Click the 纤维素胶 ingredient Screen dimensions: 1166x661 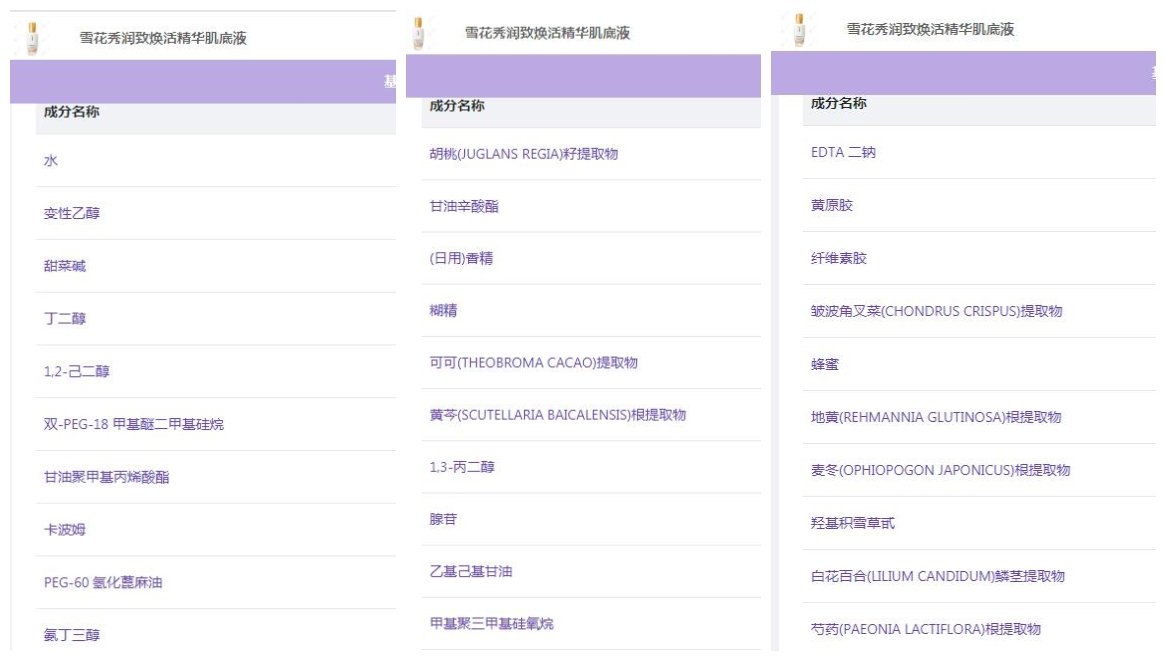click(x=839, y=259)
